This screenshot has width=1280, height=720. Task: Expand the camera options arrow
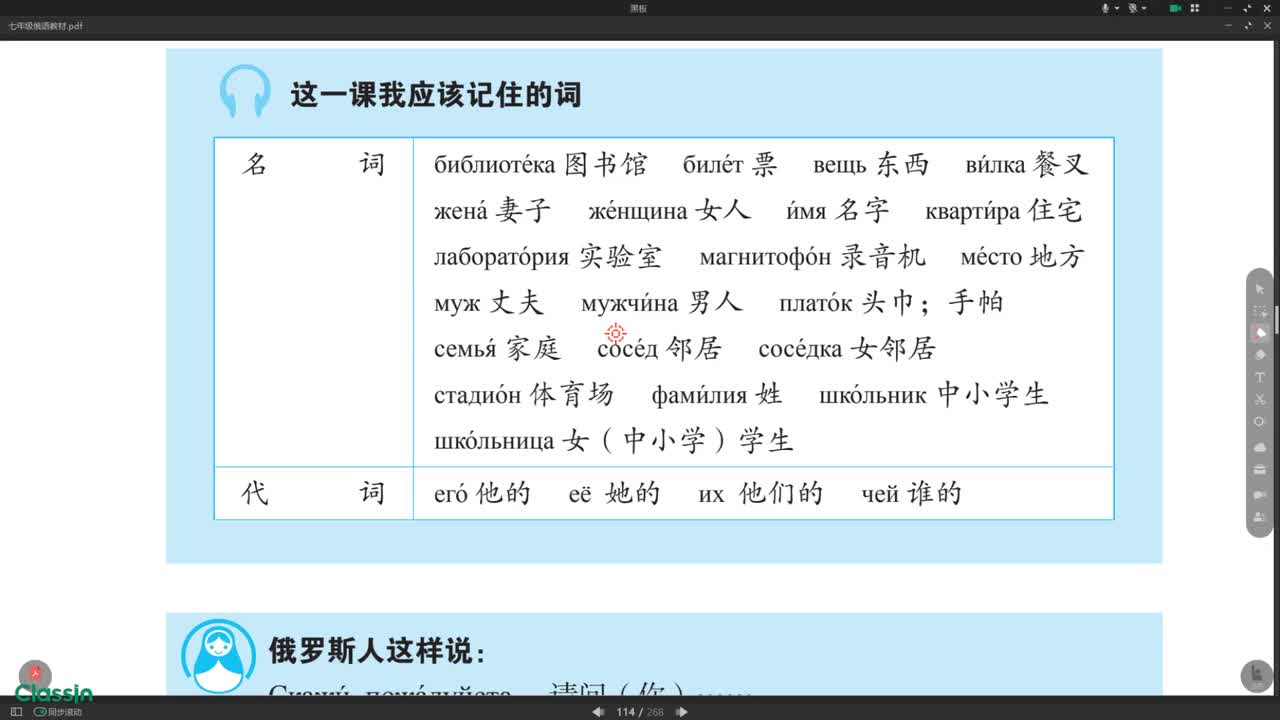coord(1144,8)
